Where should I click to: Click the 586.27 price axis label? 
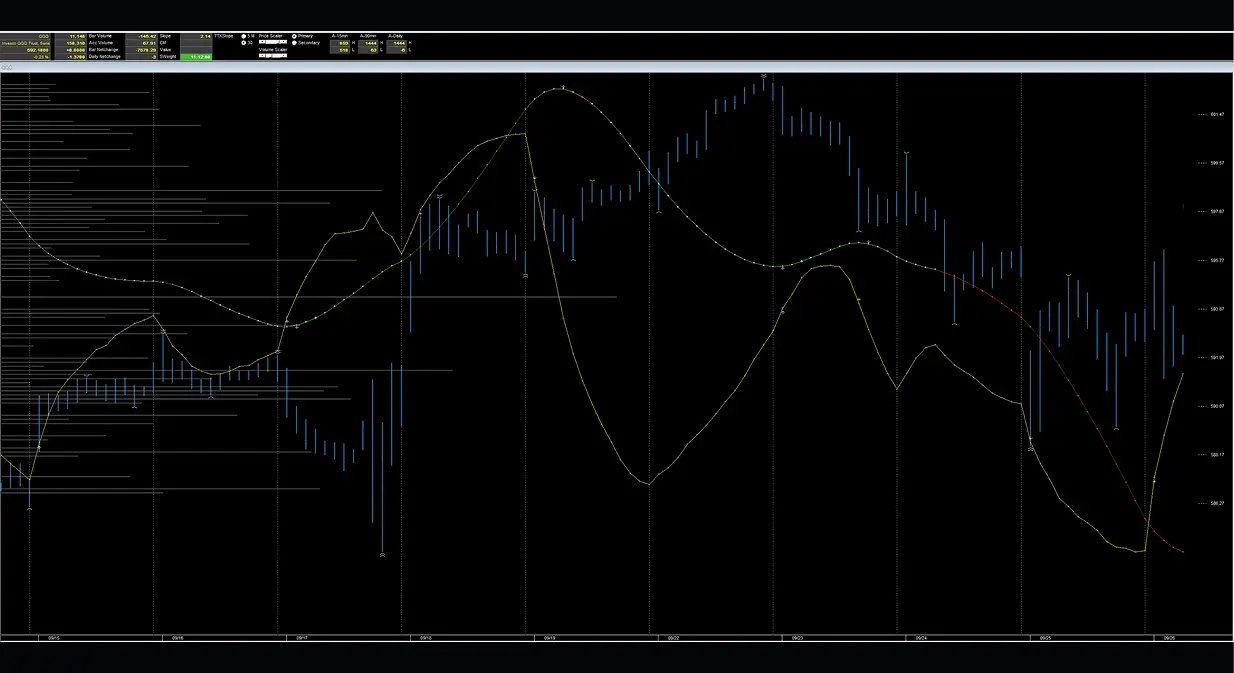click(1216, 503)
